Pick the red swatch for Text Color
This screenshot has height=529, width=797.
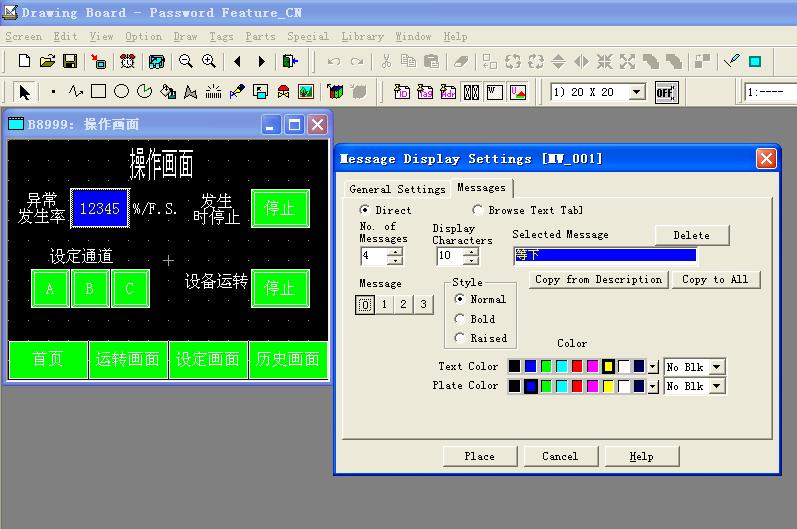[x=577, y=367]
